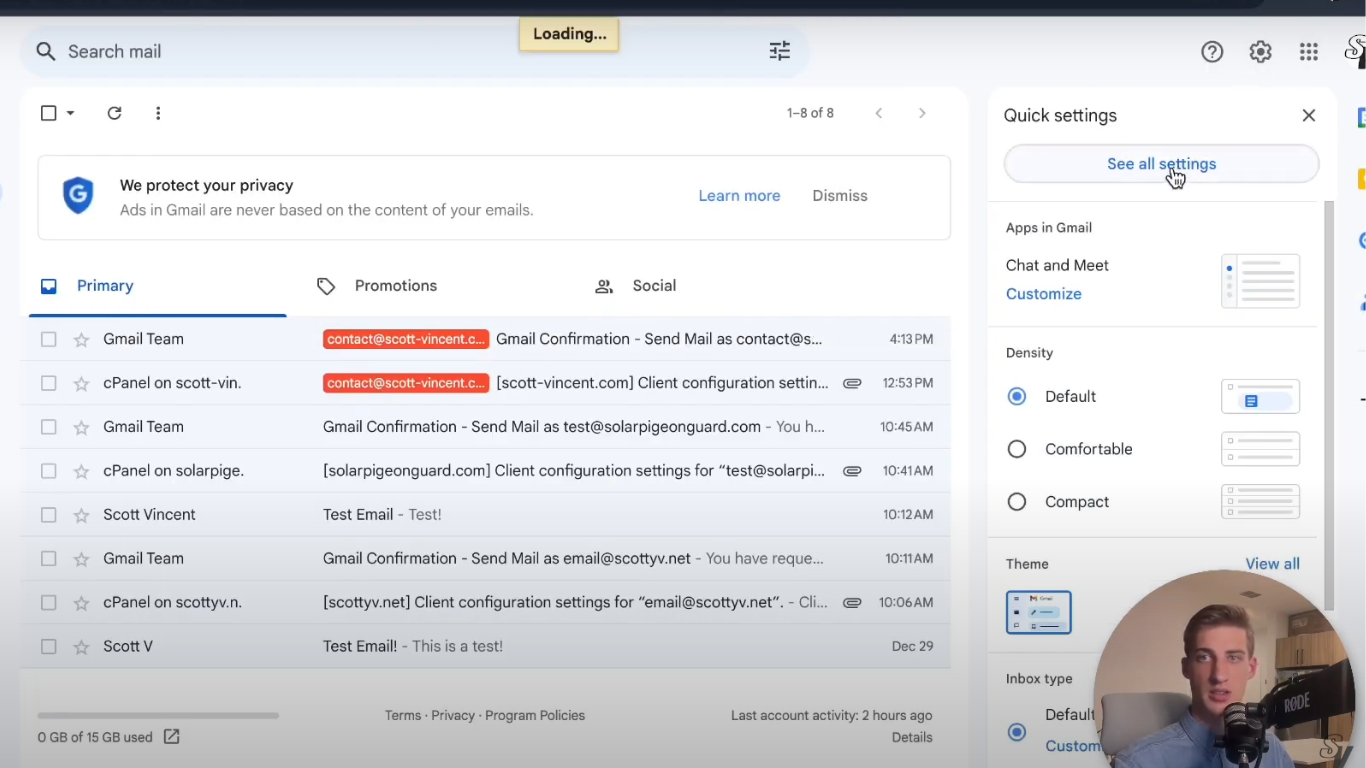Go to older emails arrow
Viewport: 1366px width, 768px height.
tap(922, 113)
